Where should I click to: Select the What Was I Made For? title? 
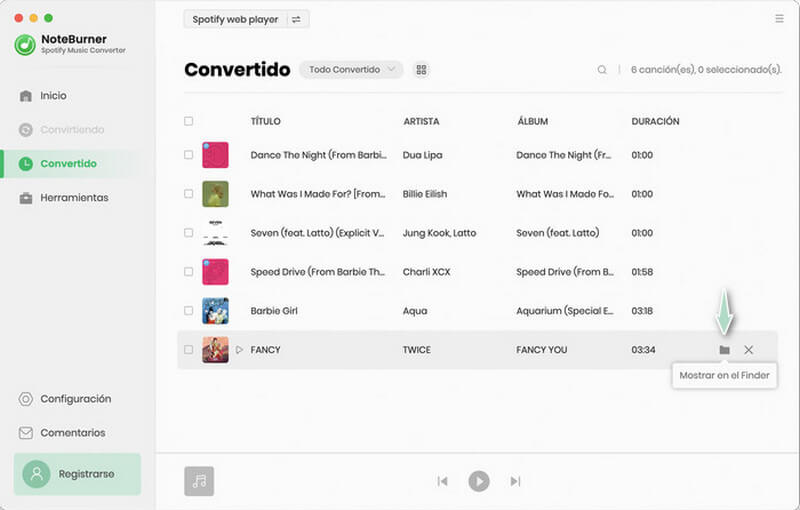318,194
